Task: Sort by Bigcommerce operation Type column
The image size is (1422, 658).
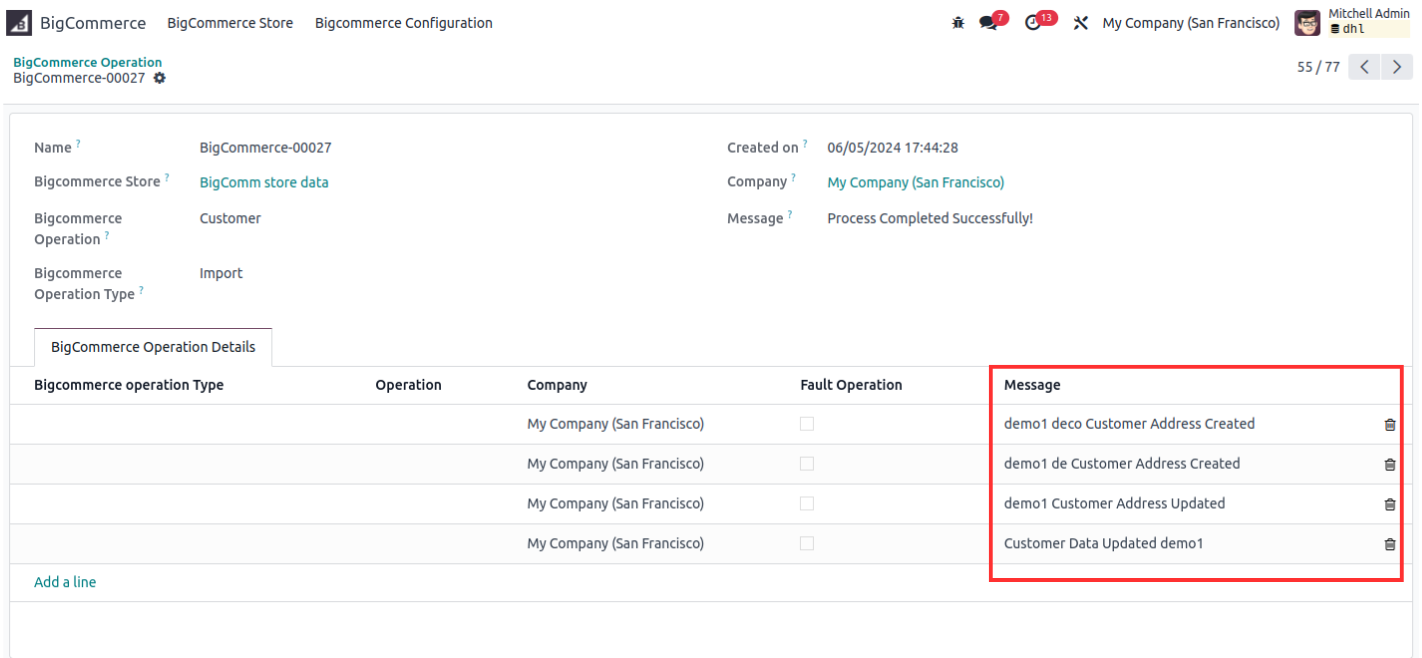Action: pyautogui.click(x=129, y=385)
